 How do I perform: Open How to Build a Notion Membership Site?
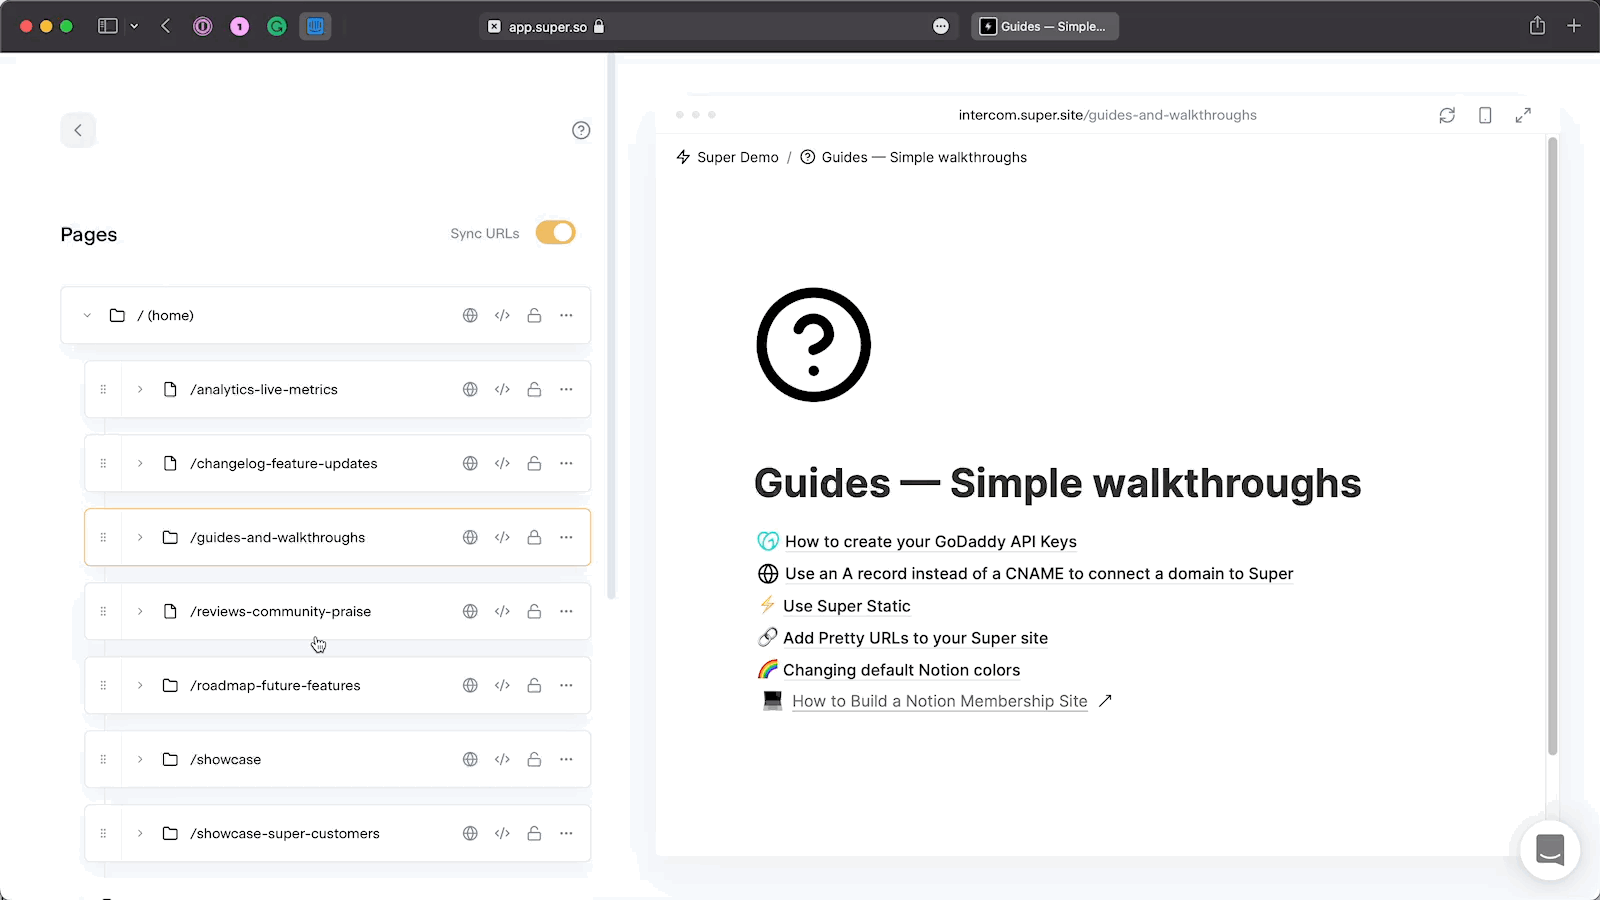939,702
